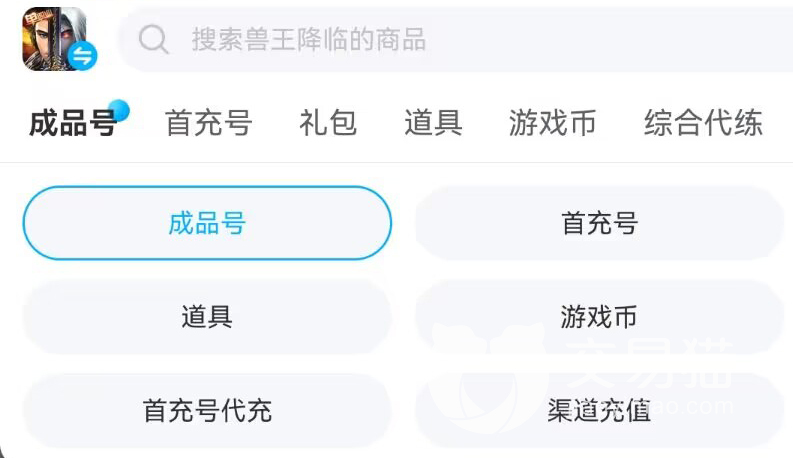
Task: Choose the 首充号 filter chip option
Action: (599, 223)
